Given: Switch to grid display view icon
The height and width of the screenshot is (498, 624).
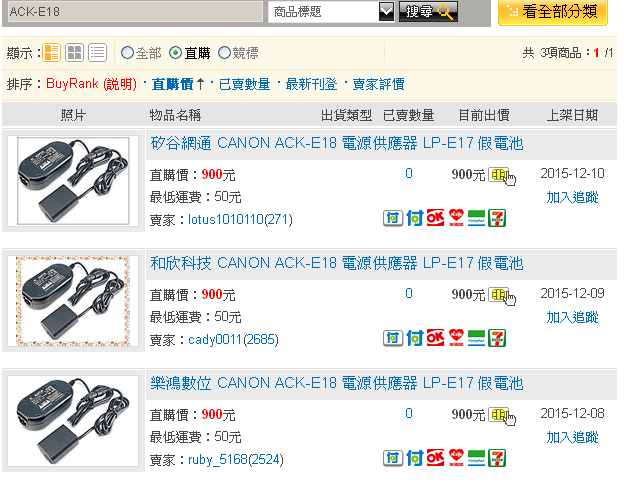Looking at the screenshot, I should tap(74, 53).
